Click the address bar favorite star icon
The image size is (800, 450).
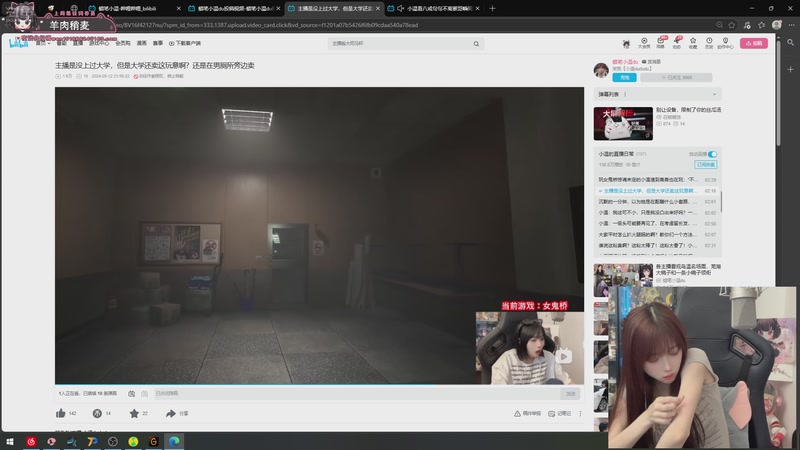click(732, 25)
